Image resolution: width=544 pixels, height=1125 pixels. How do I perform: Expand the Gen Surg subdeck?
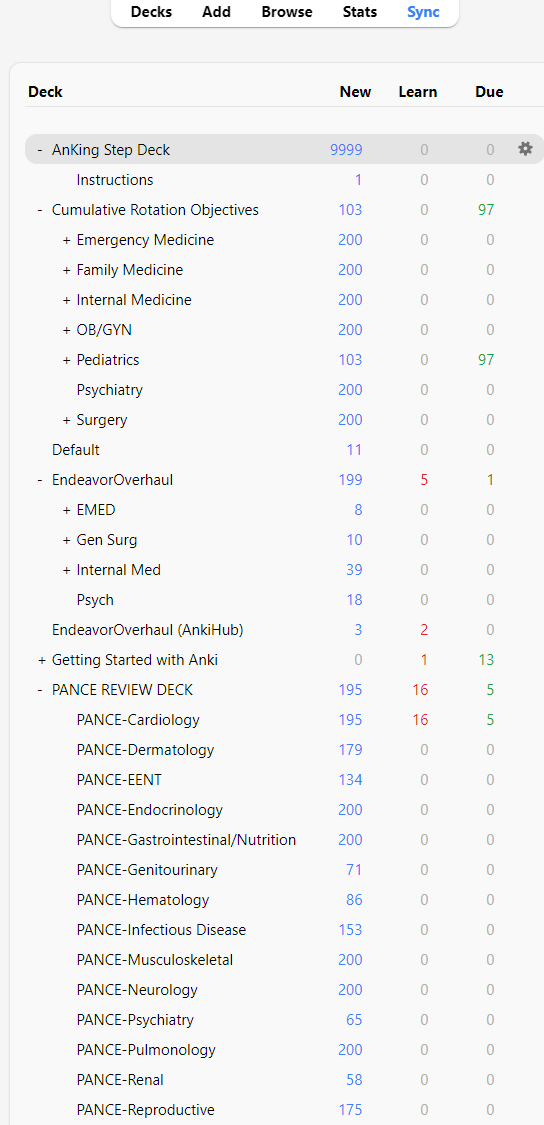(x=66, y=540)
